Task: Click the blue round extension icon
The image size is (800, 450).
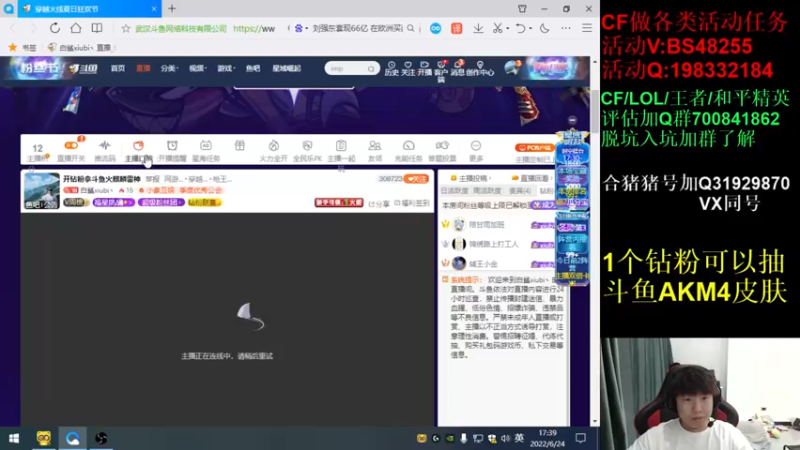Action: 435,29
